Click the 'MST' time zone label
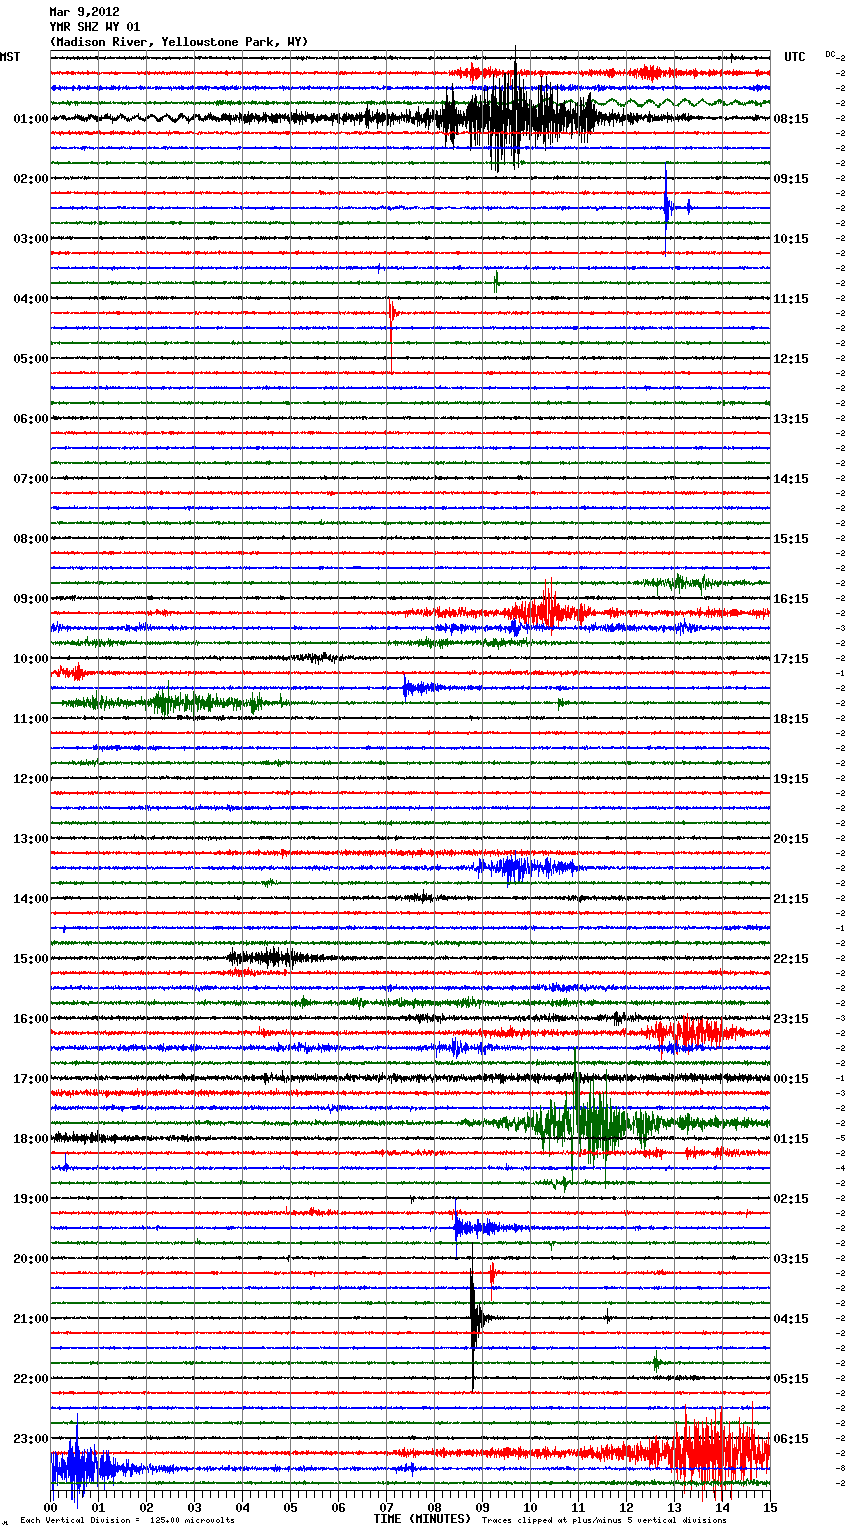The image size is (850, 1534). click(x=10, y=57)
